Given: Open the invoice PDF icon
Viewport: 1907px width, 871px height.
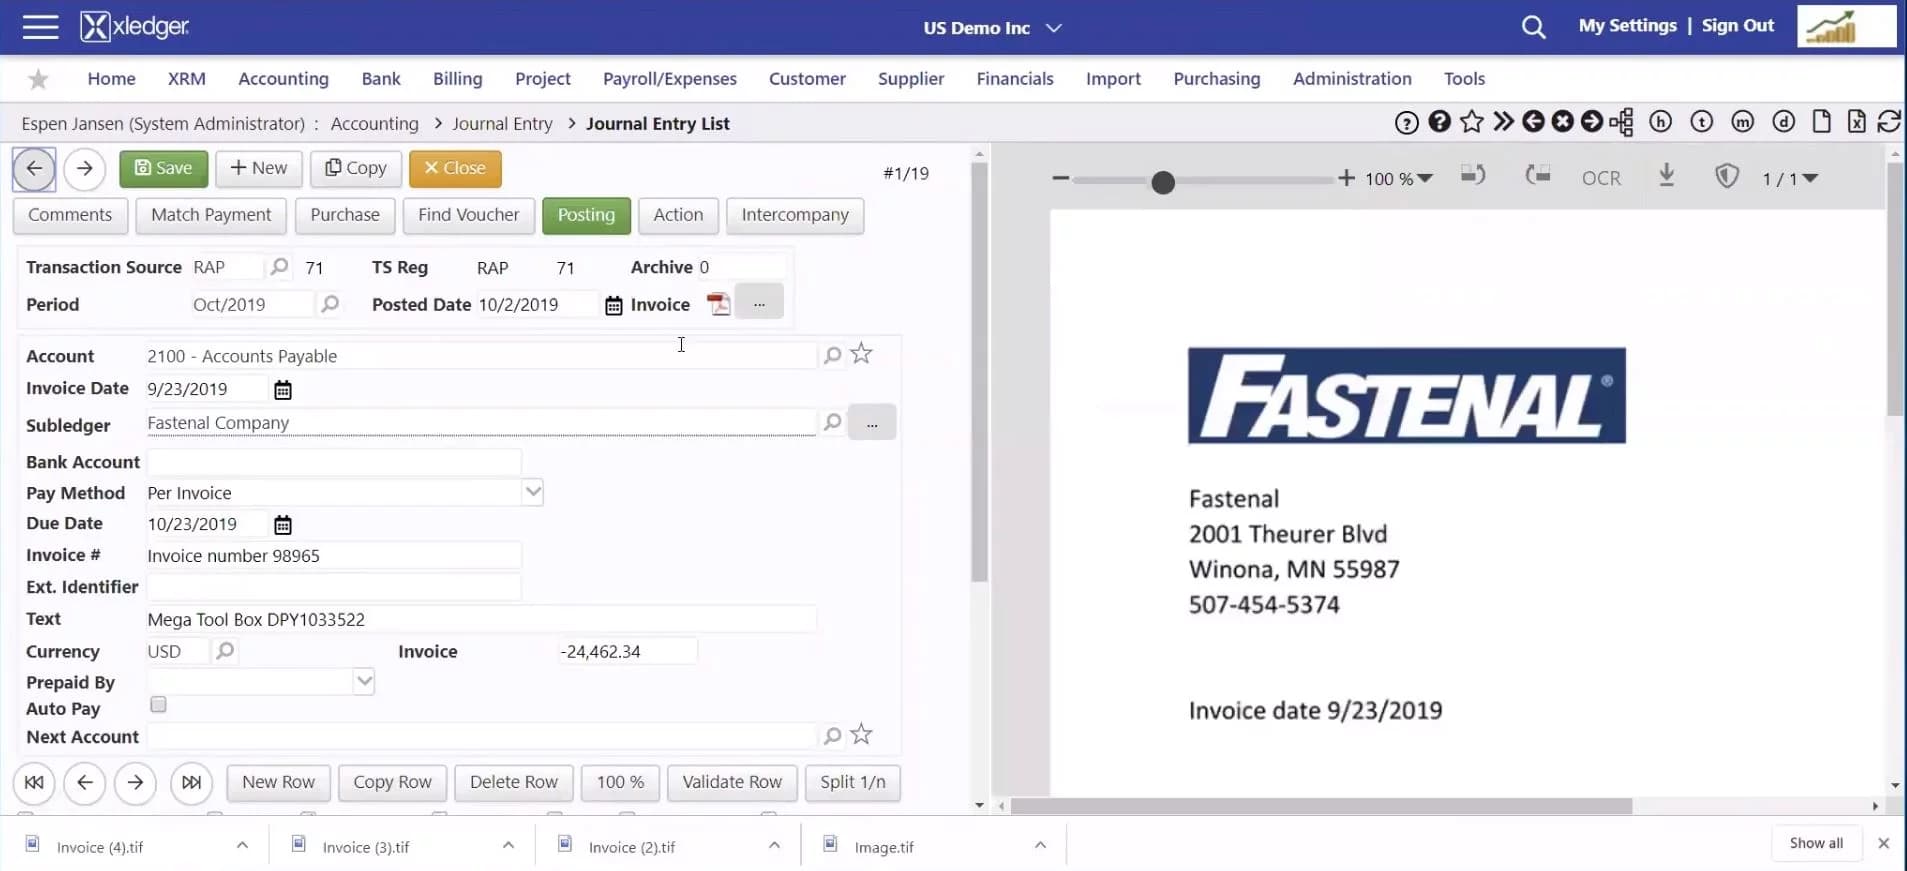Looking at the screenshot, I should tap(718, 304).
